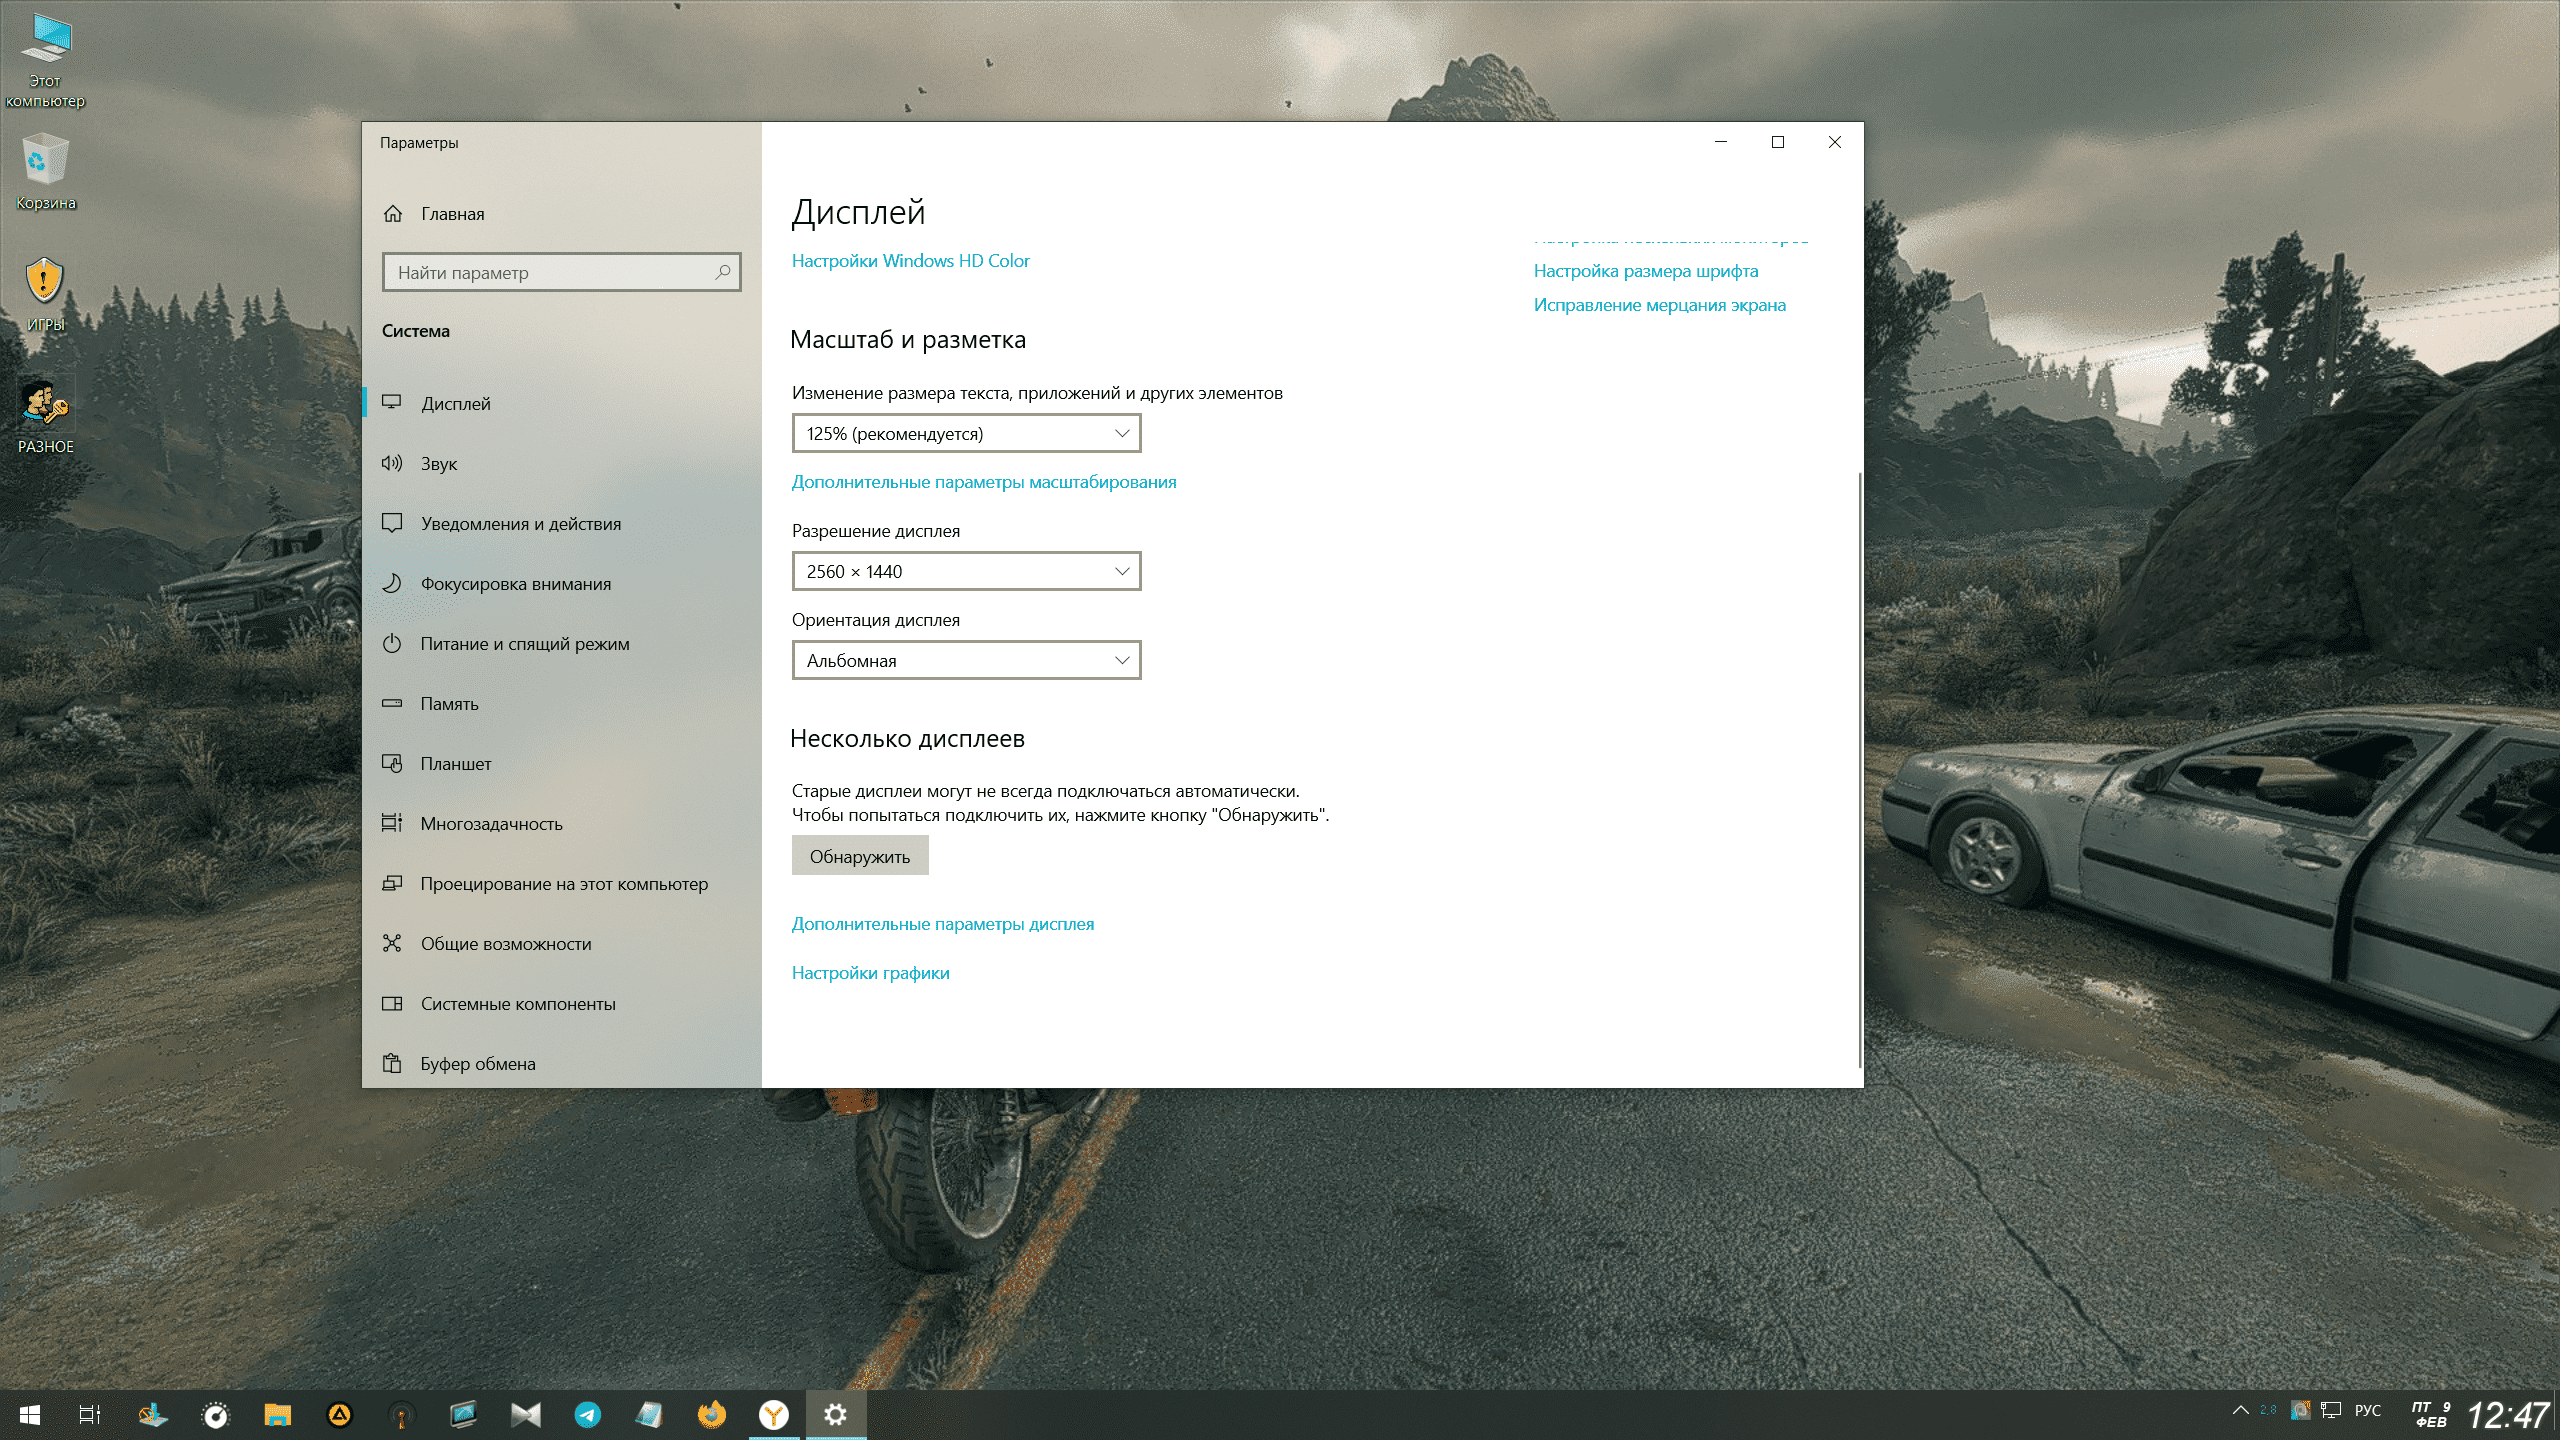Click the search magnifier icon in Найти параметр
Viewport: 2560px width, 1440px height.
[723, 272]
